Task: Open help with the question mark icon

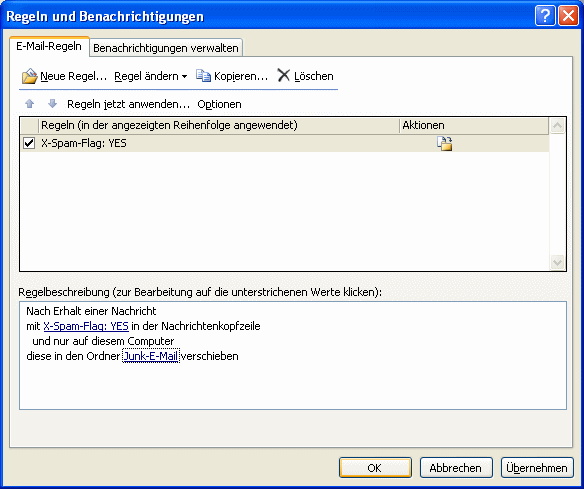Action: tap(545, 16)
